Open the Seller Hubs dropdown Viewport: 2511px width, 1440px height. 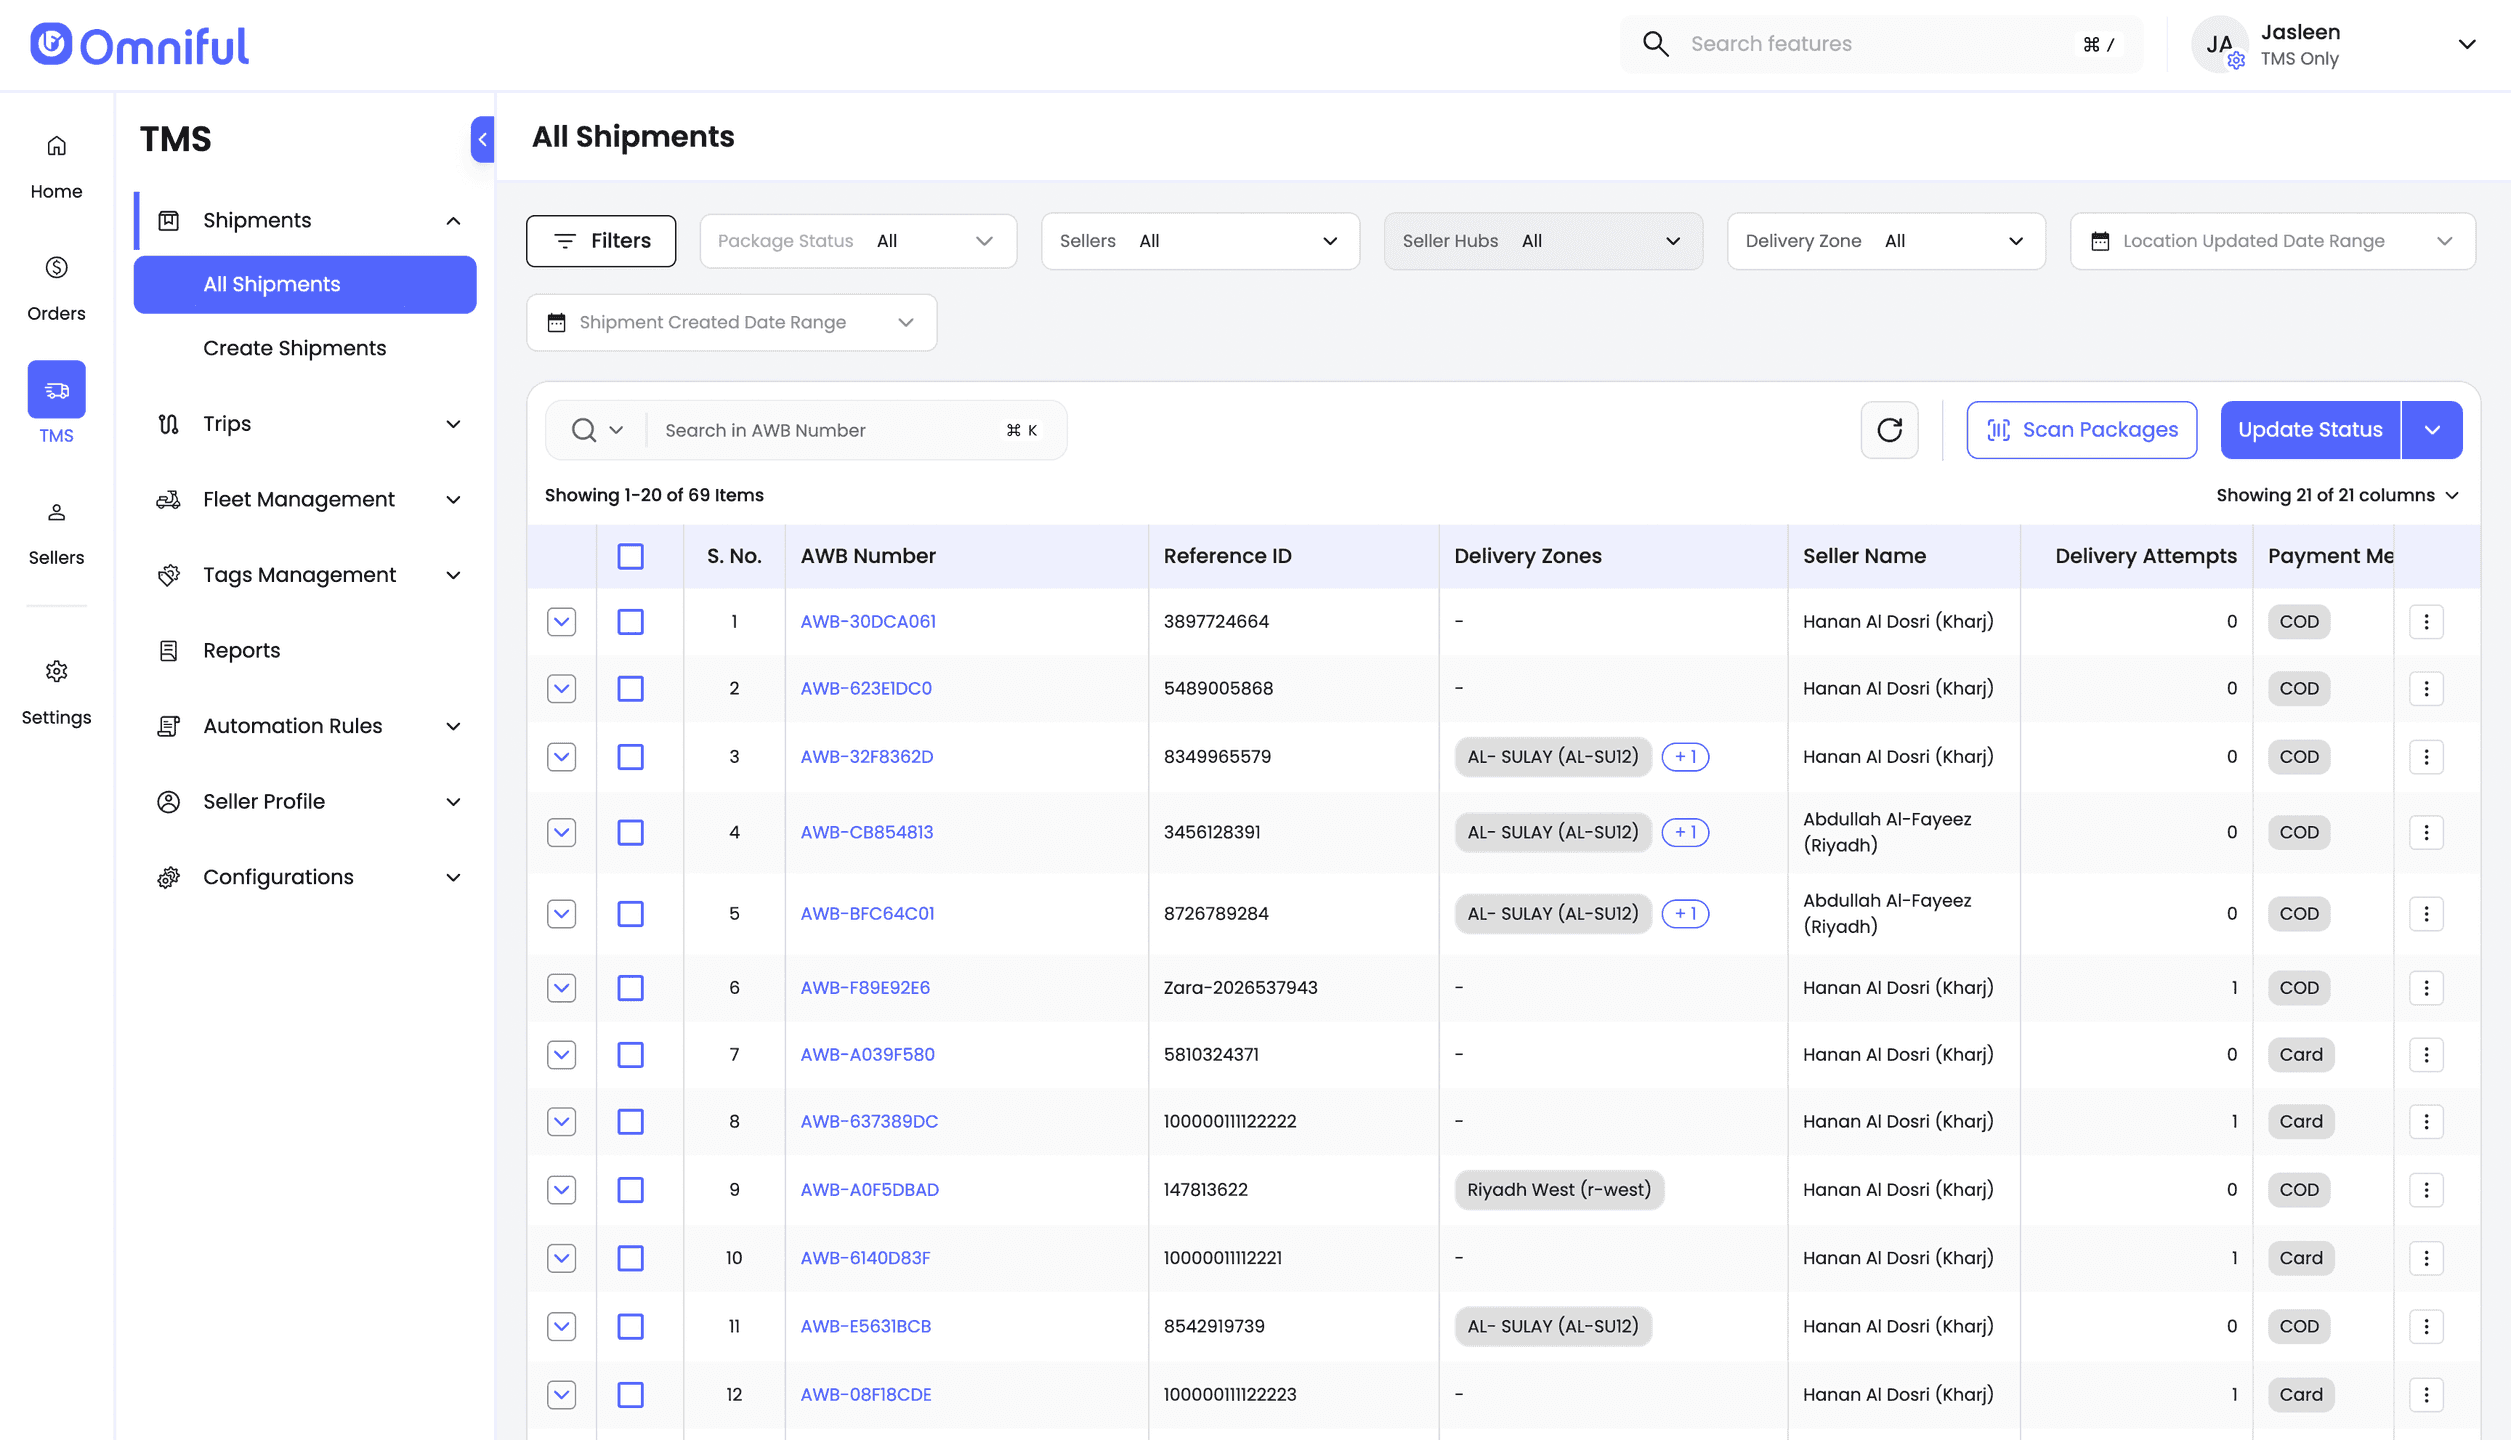1543,241
